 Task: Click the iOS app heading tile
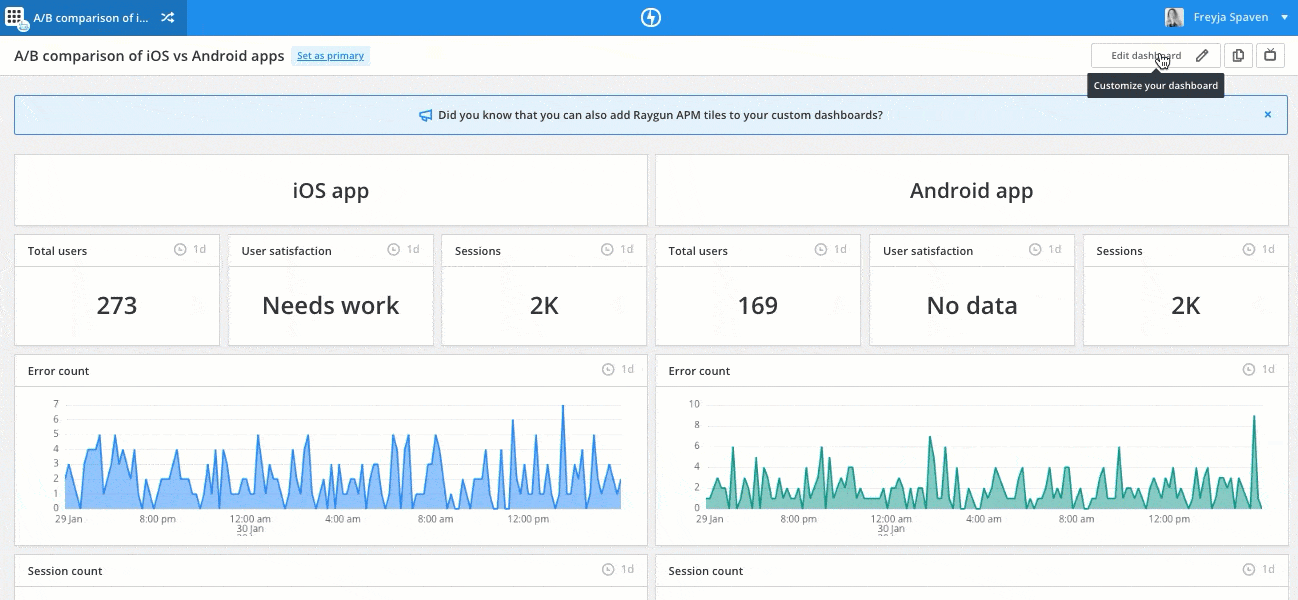point(331,190)
